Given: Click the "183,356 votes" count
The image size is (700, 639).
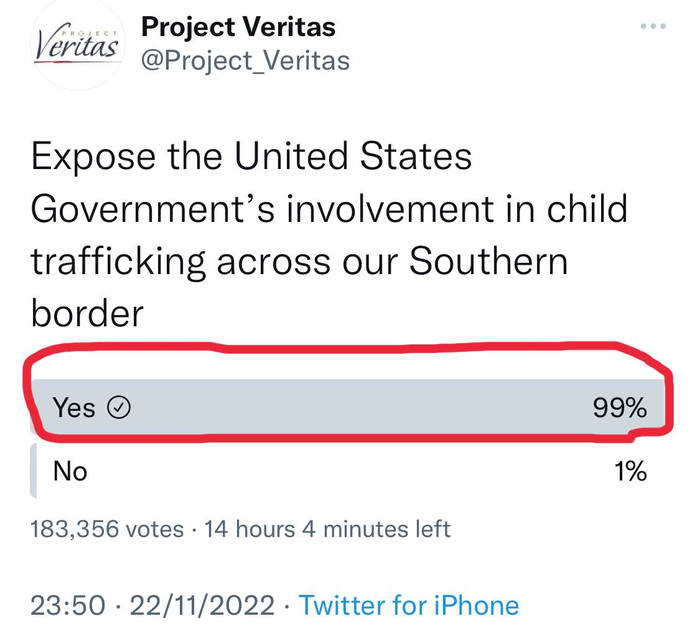Looking at the screenshot, I should point(107,529).
